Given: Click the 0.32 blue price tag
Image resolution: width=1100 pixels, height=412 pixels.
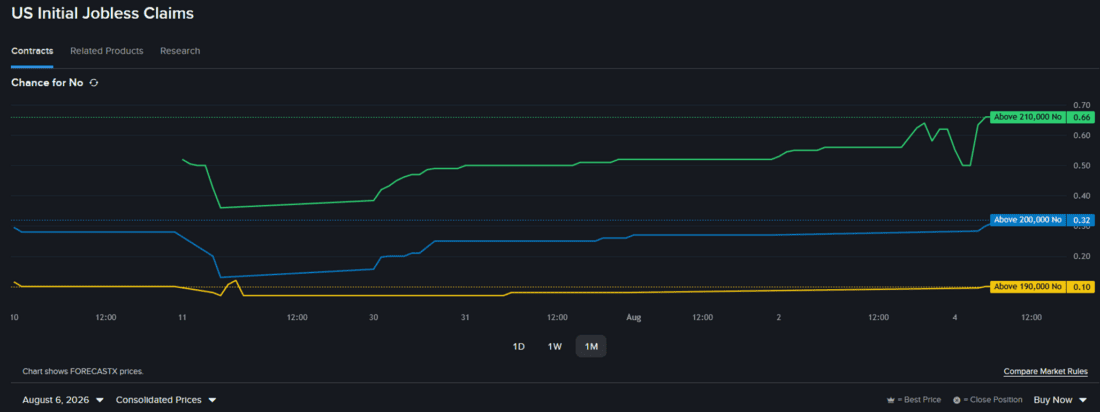Looking at the screenshot, I should coord(1081,220).
